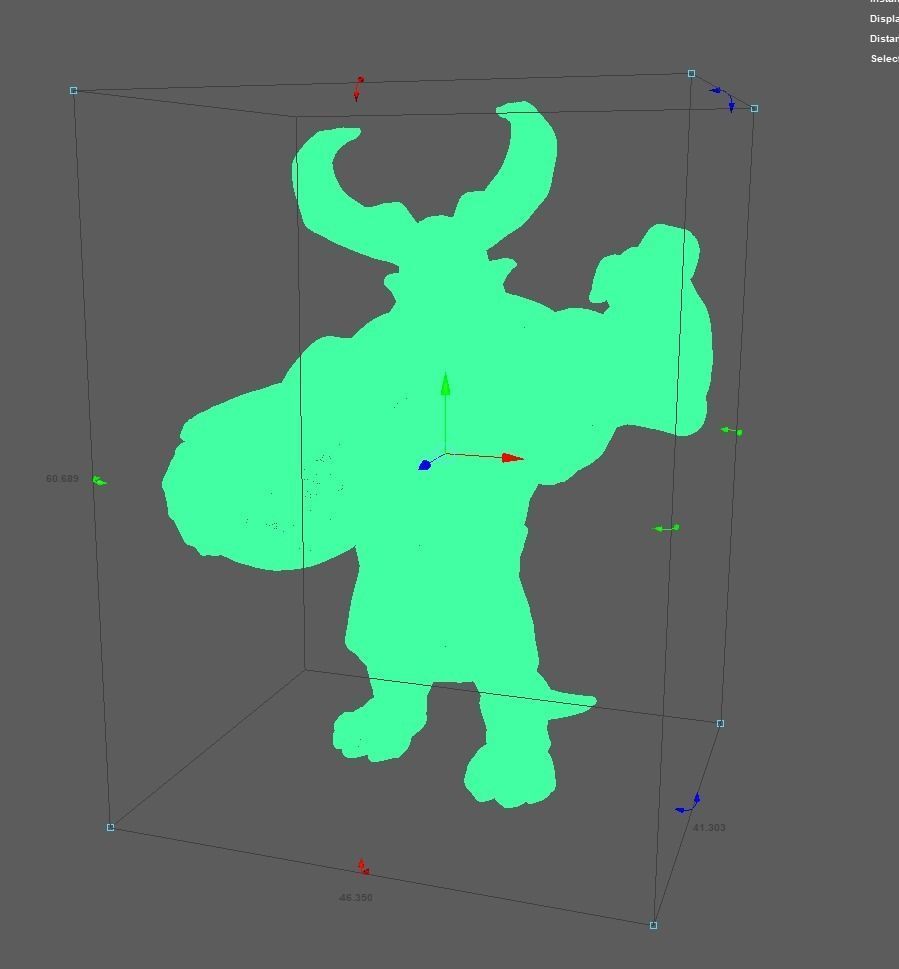Open the partially visible 'Selec' panel entry
This screenshot has width=899, height=969.
click(x=885, y=58)
